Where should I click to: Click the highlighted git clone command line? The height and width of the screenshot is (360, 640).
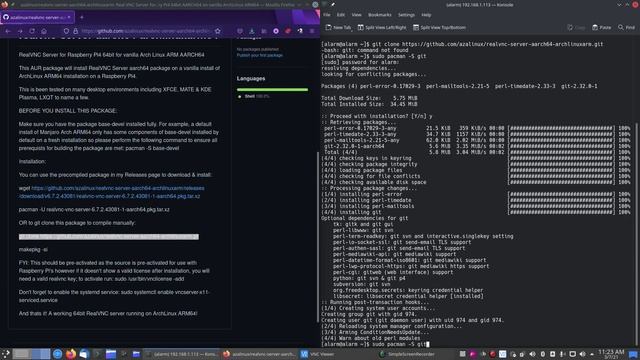click(x=109, y=237)
